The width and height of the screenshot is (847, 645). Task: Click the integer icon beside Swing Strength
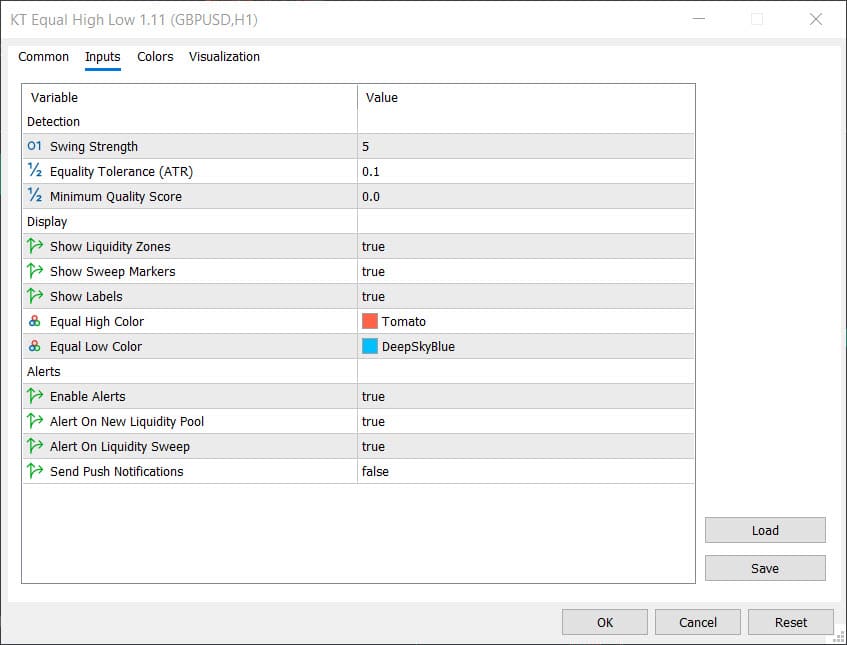click(x=35, y=146)
